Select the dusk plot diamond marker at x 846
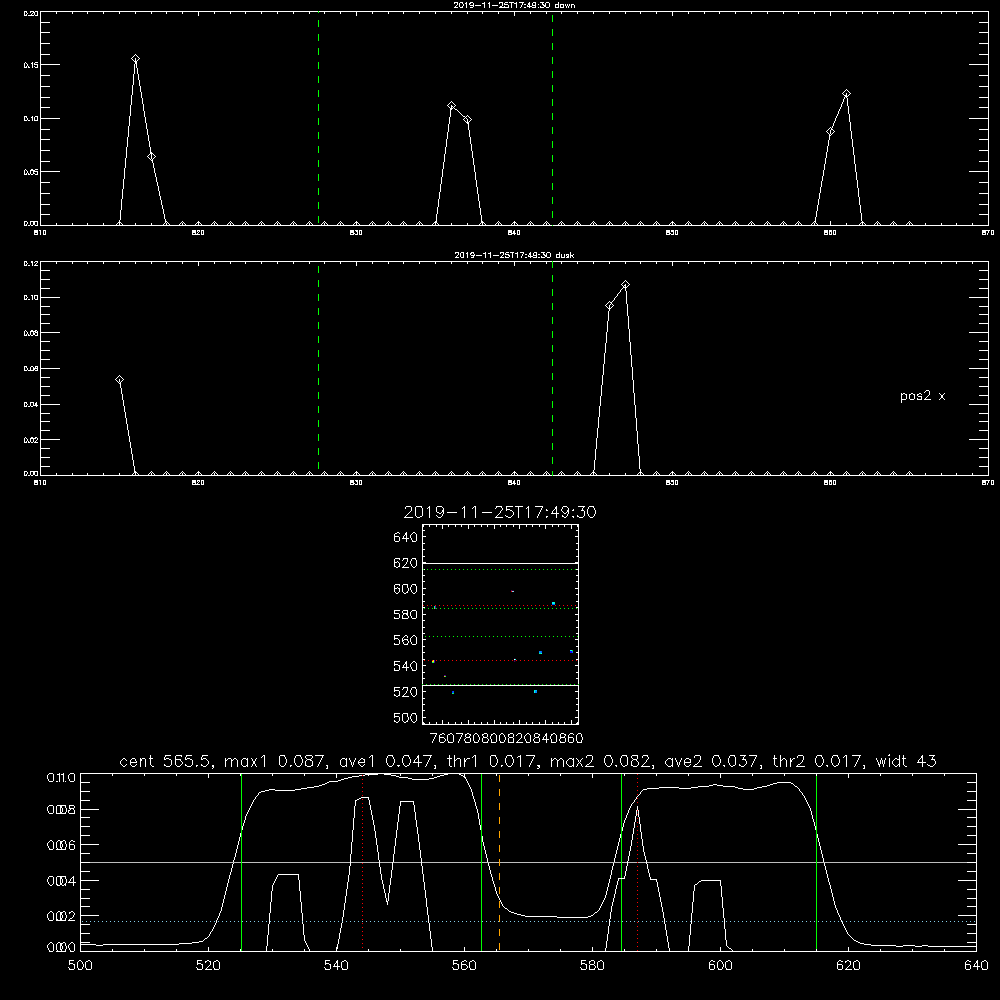This screenshot has width=1000, height=1000. point(610,306)
